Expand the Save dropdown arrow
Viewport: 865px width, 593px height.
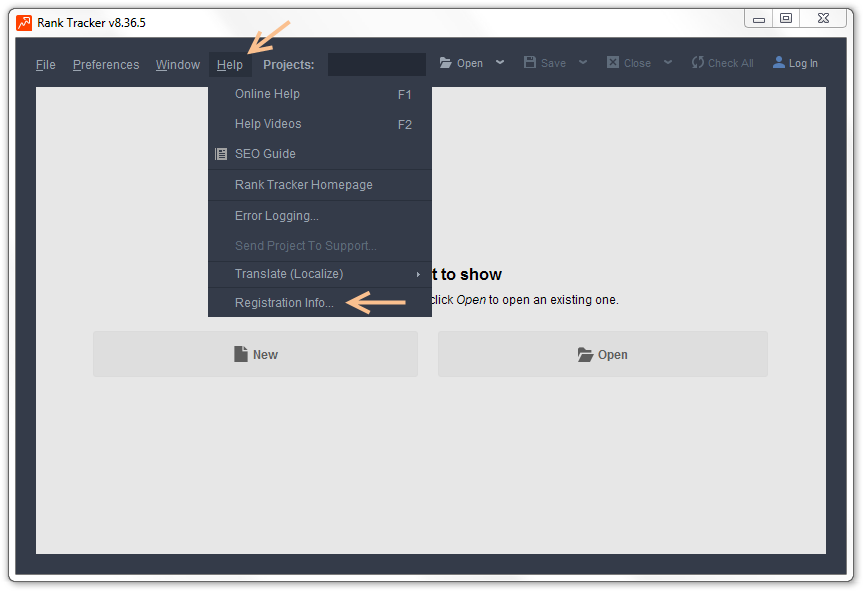pos(583,62)
